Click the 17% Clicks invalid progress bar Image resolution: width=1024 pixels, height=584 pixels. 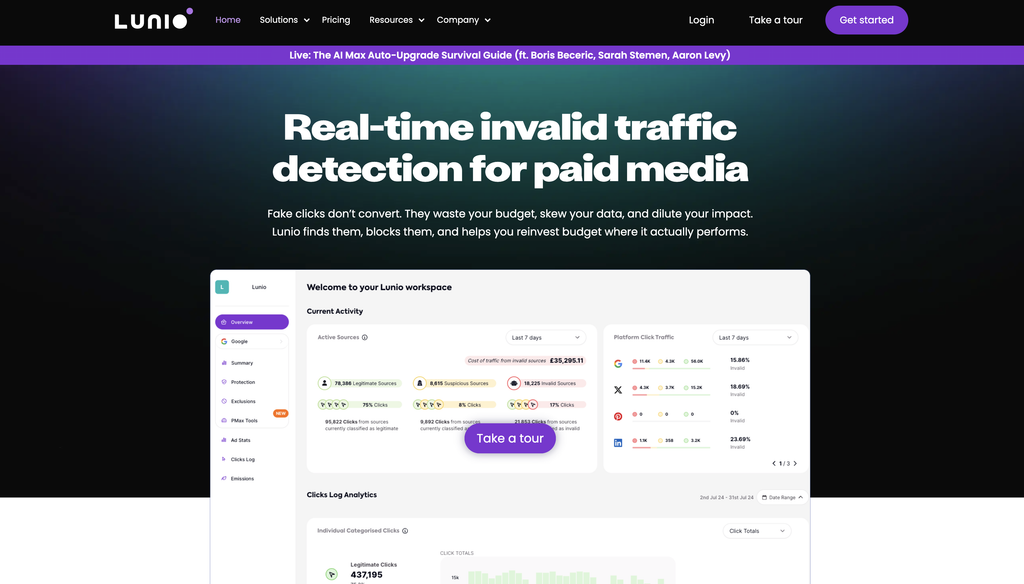pyautogui.click(x=547, y=404)
